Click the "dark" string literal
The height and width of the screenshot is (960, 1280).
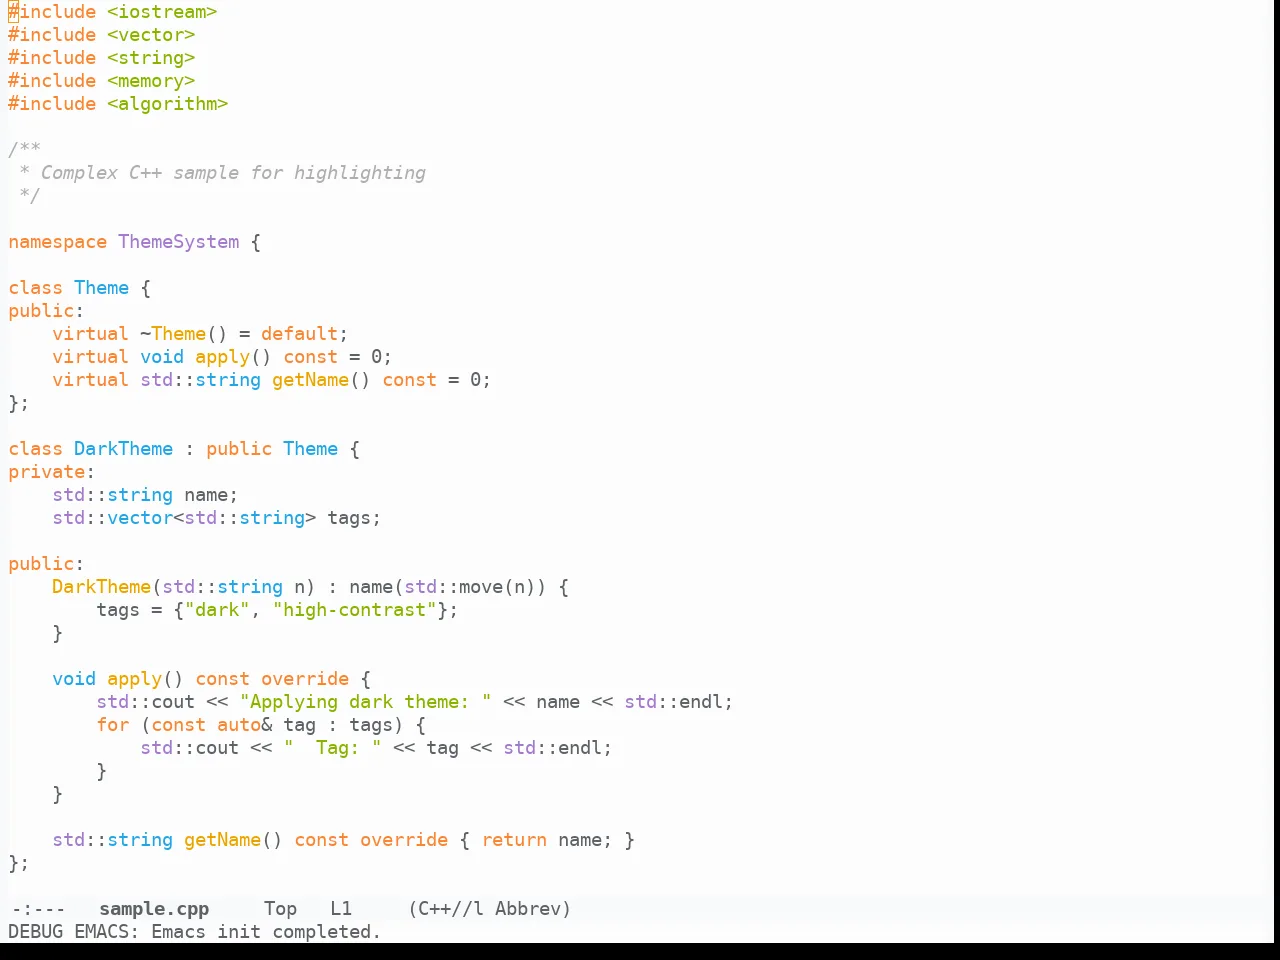[x=217, y=610]
